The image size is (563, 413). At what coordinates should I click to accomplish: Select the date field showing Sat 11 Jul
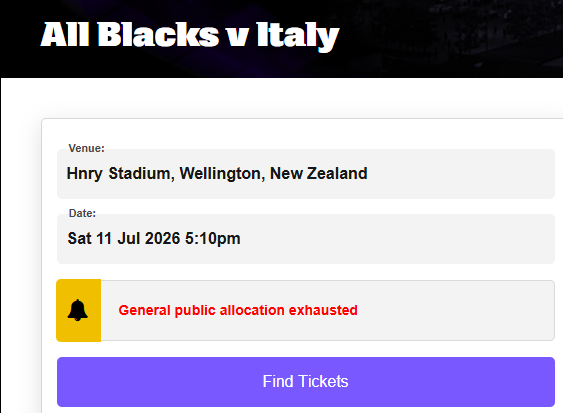[x=306, y=239]
